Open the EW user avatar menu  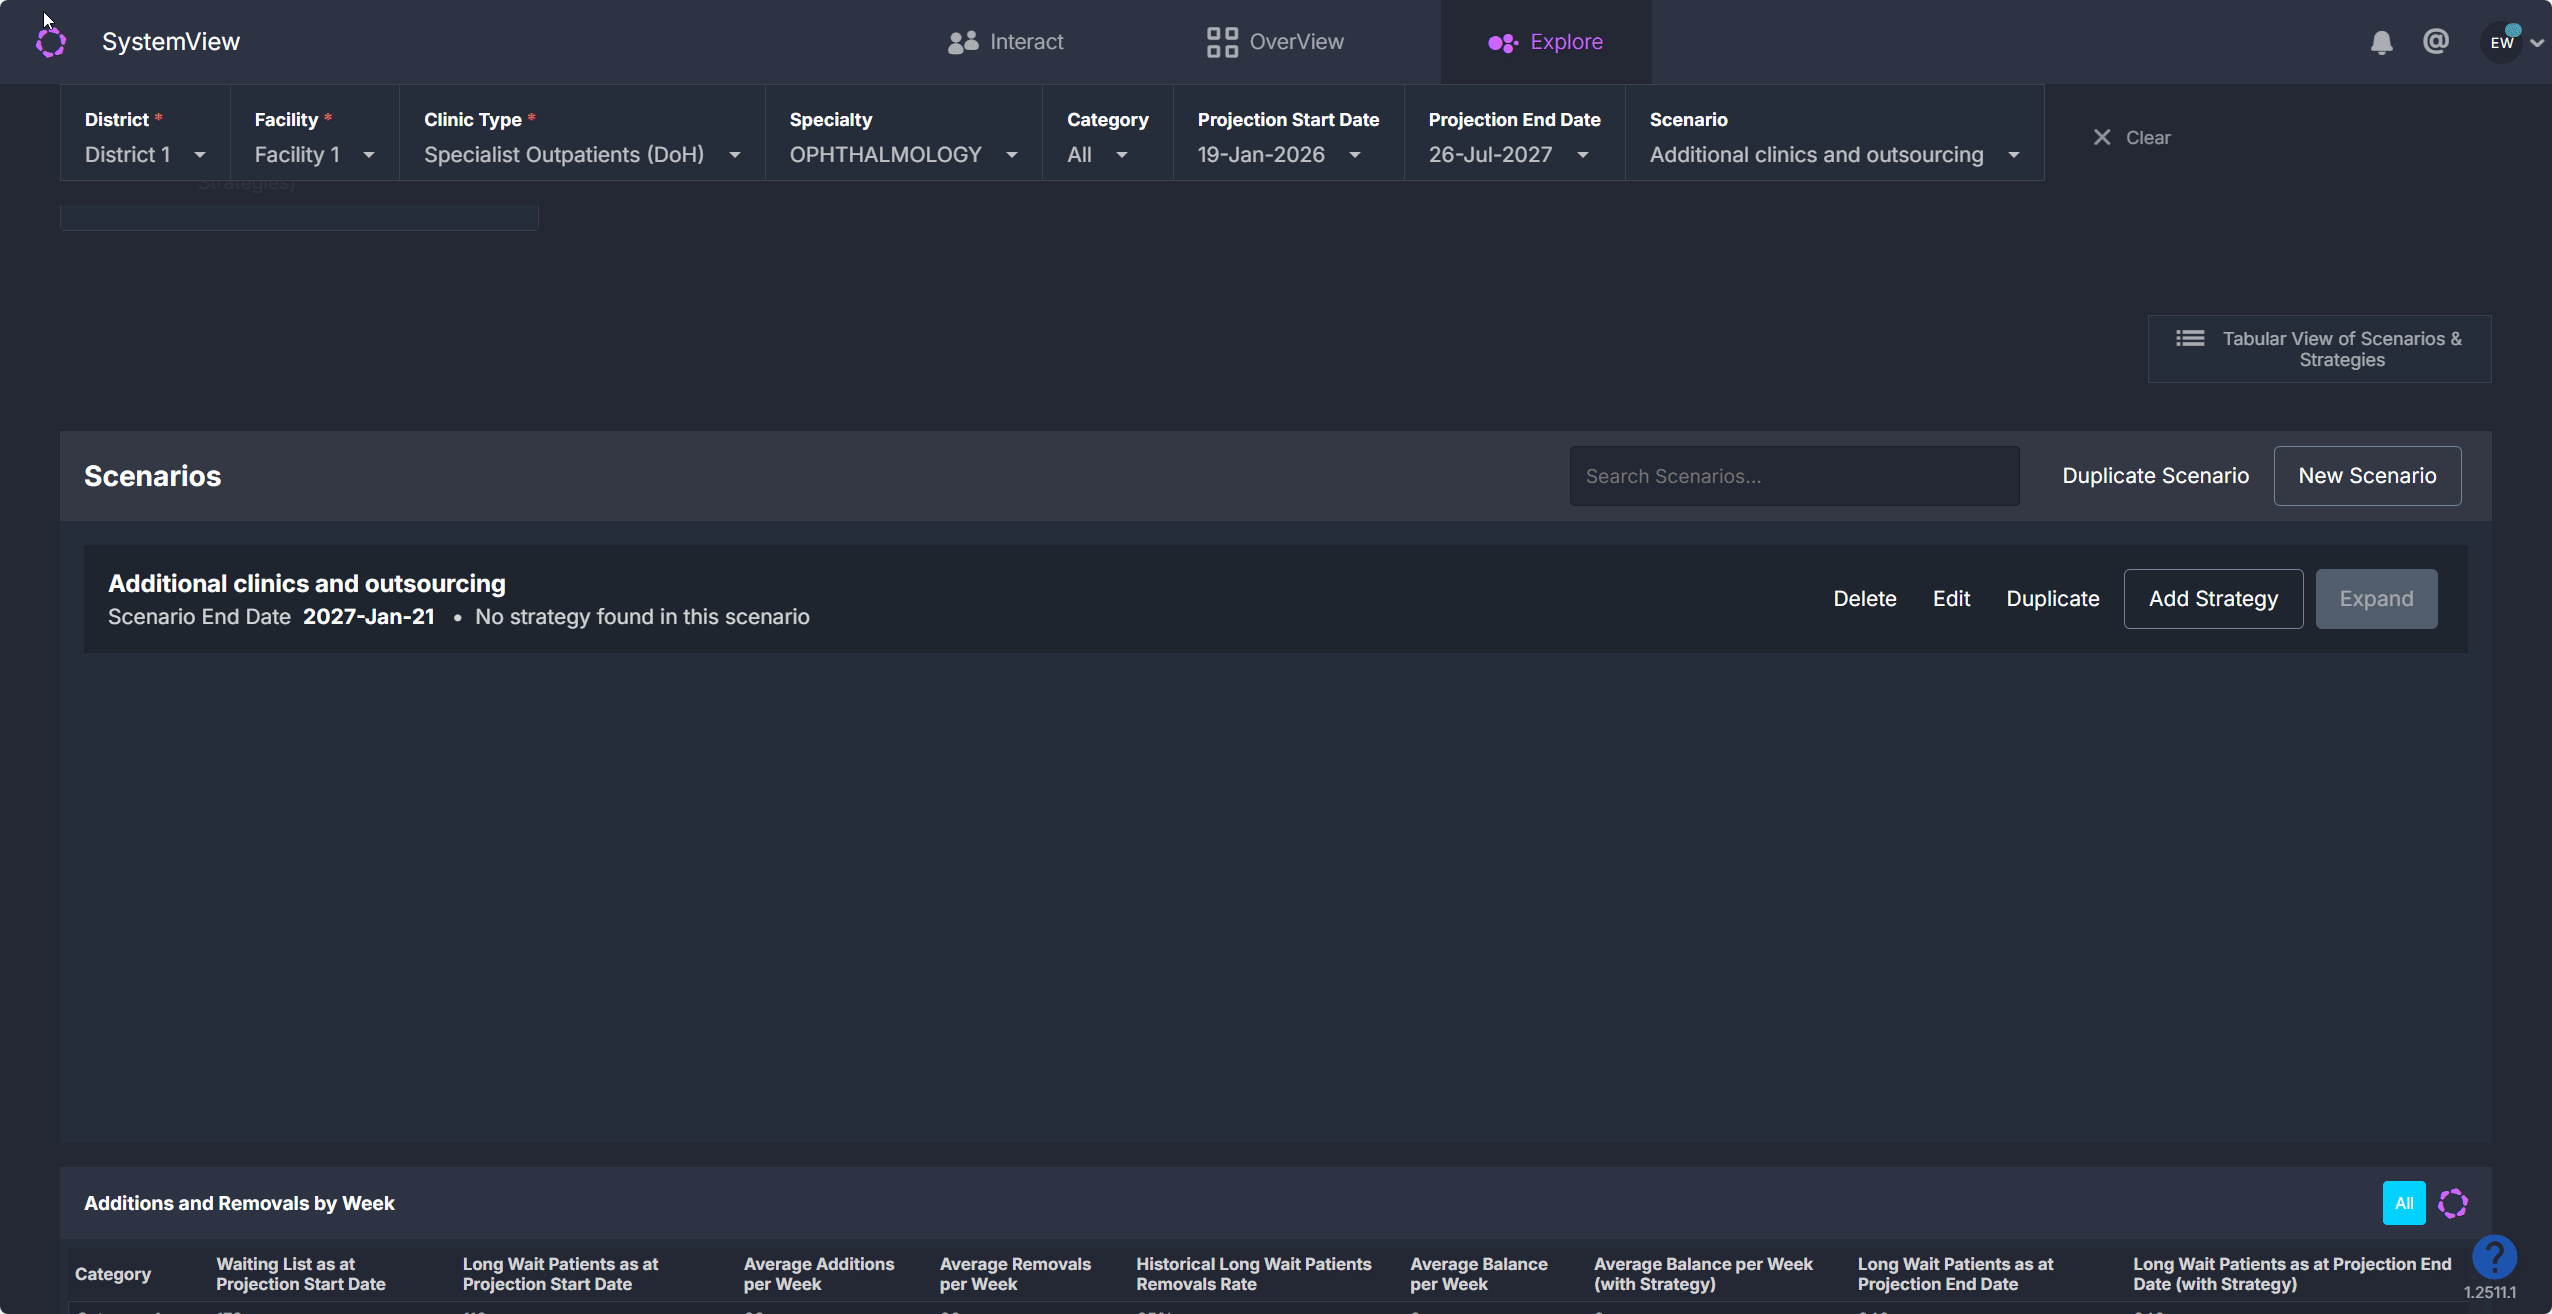tap(2503, 42)
